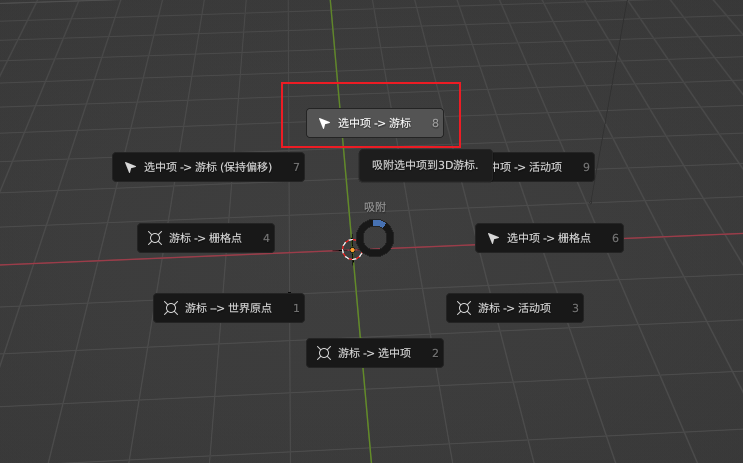Choose 选中项 -> 游标 in the pie menu
This screenshot has width=743, height=463.
click(x=374, y=123)
